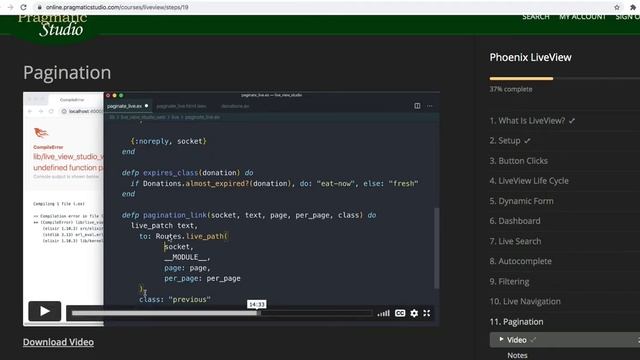Image resolution: width=640 pixels, height=360 pixels.
Task: Enter fullscreen with the expand icon
Action: click(x=427, y=313)
